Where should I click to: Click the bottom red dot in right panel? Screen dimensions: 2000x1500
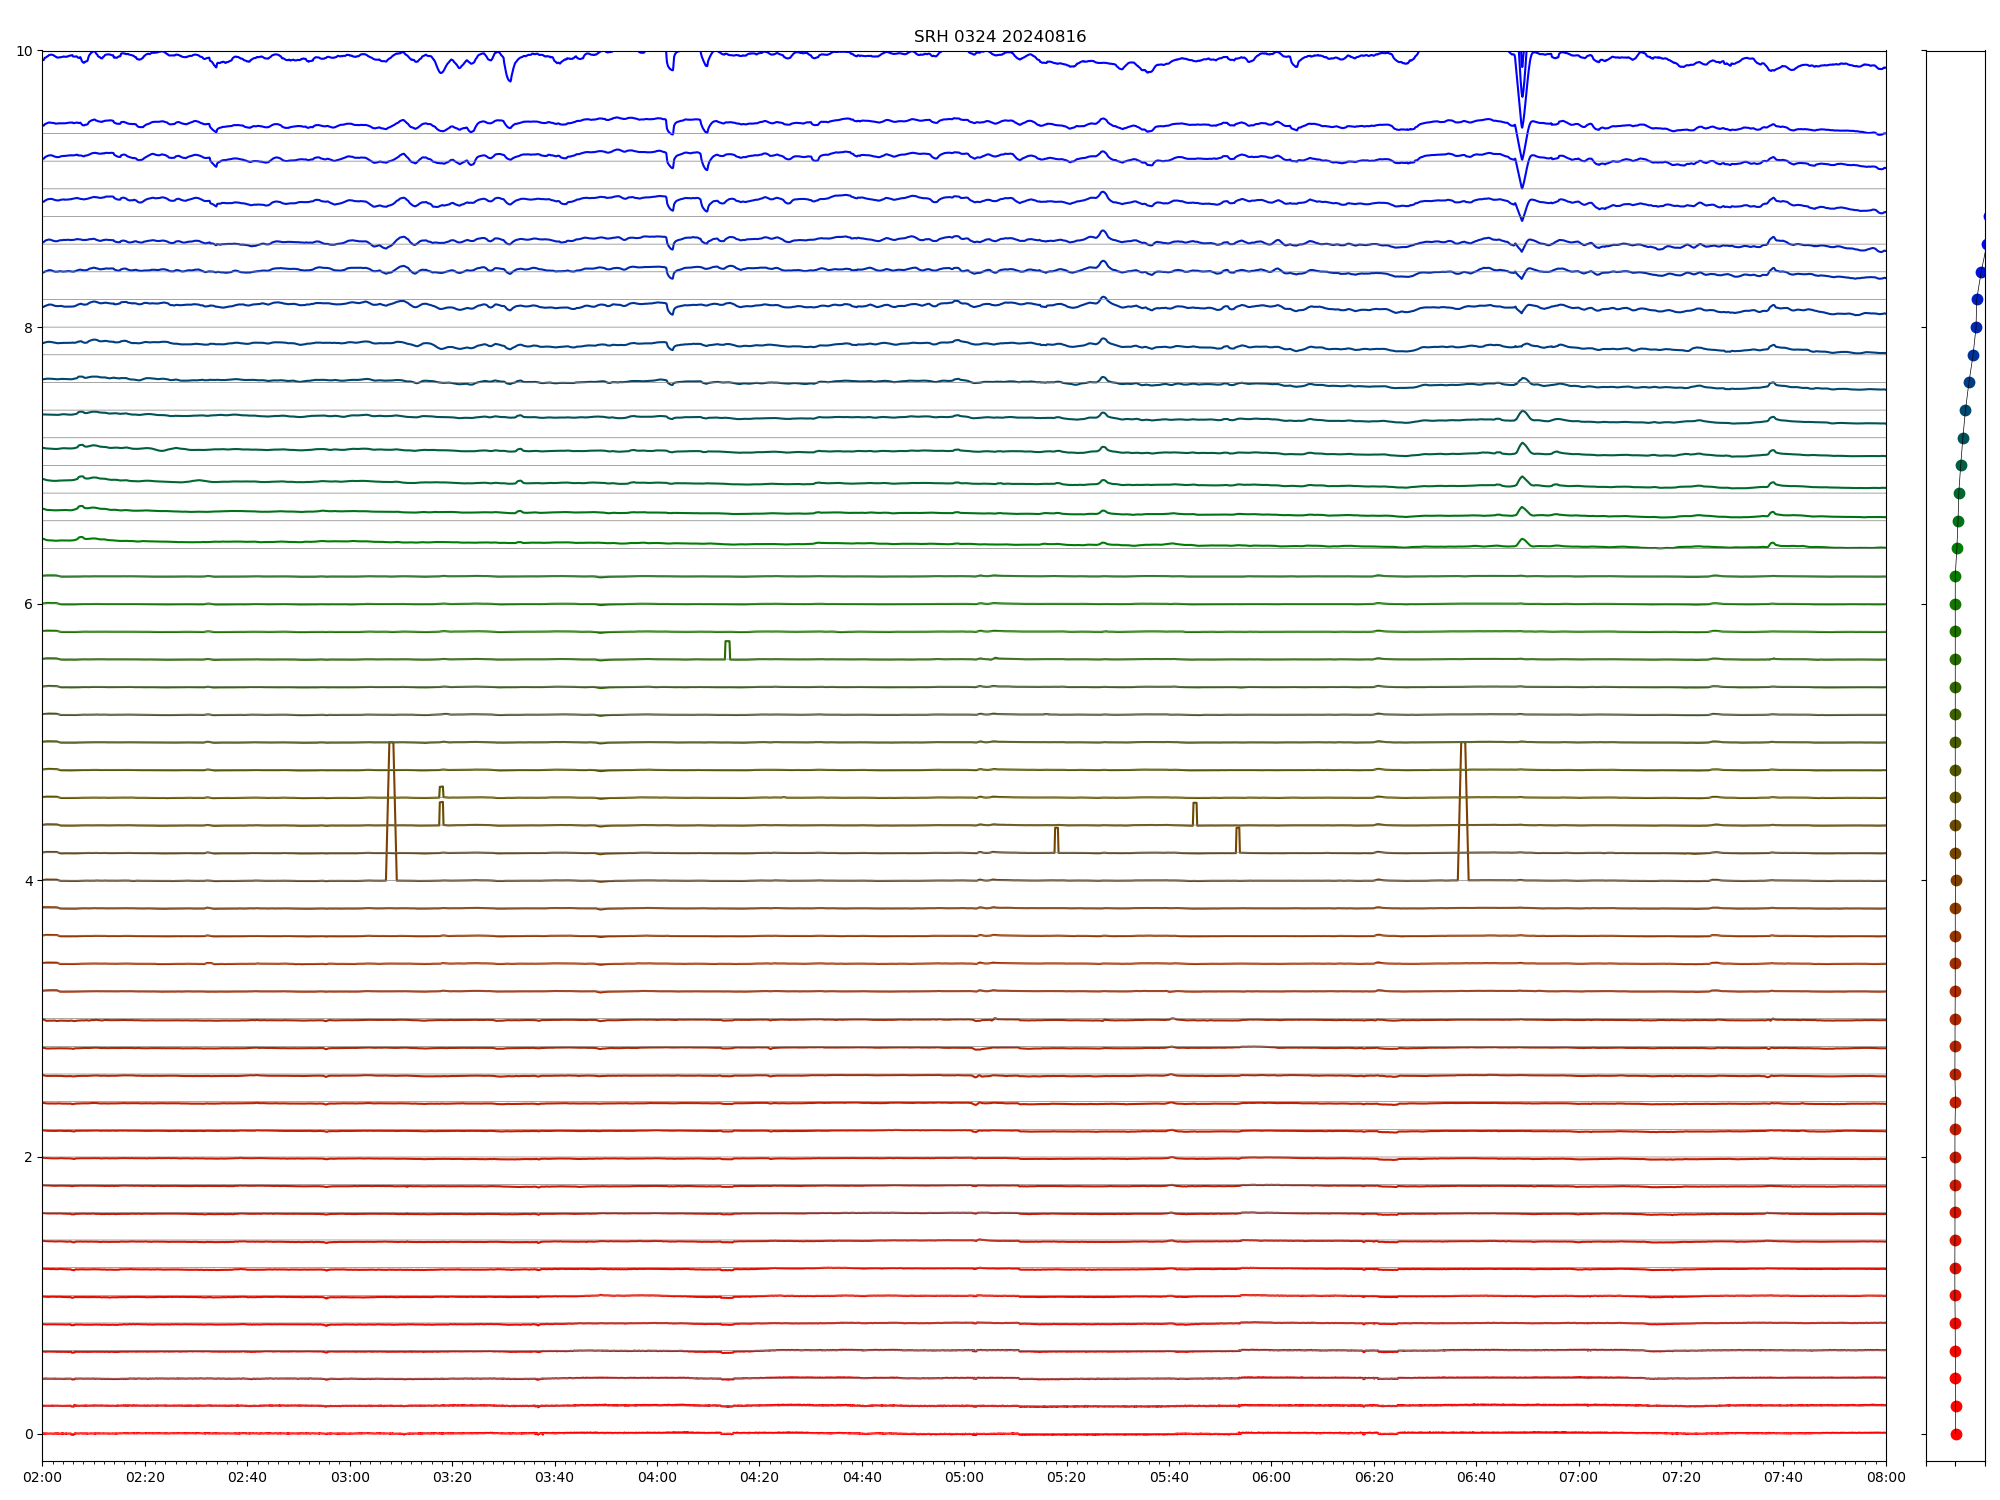click(1956, 1434)
